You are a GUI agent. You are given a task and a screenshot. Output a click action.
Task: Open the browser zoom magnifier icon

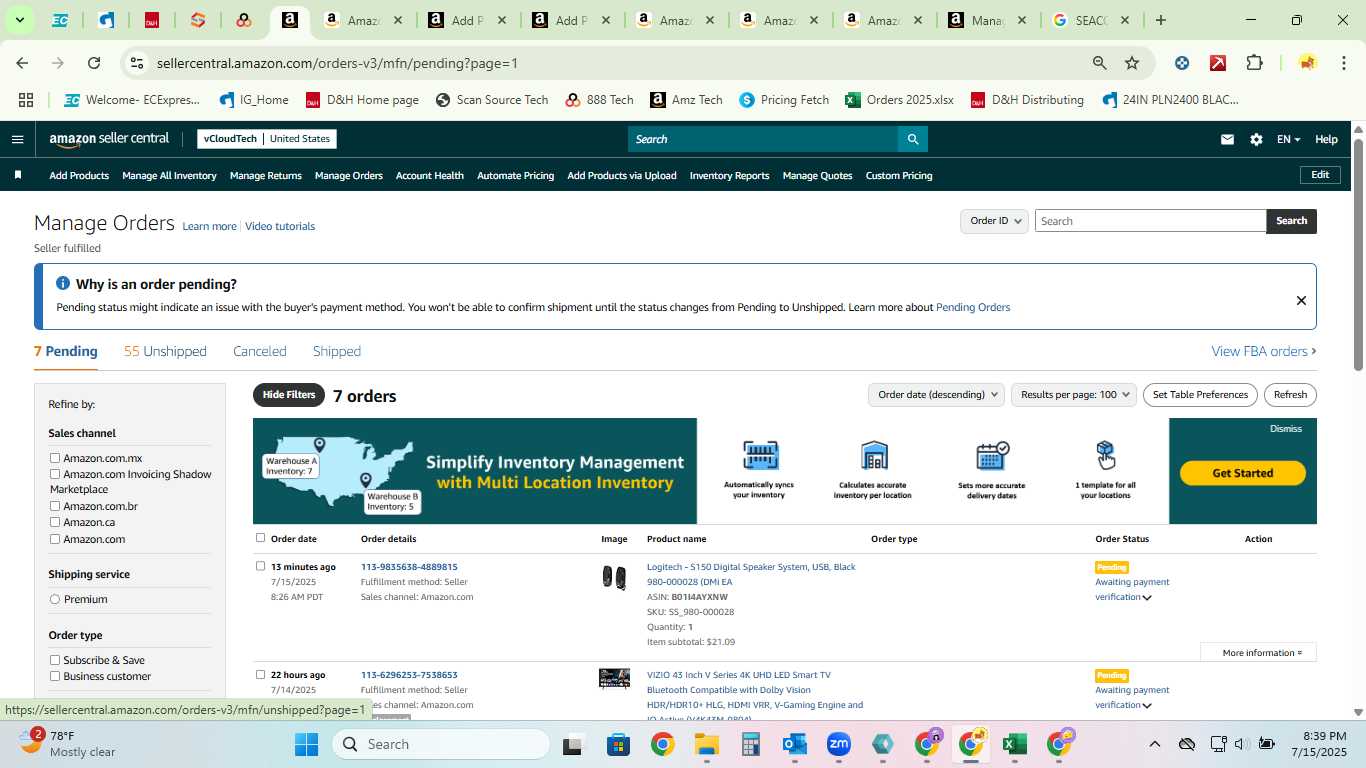(1099, 63)
